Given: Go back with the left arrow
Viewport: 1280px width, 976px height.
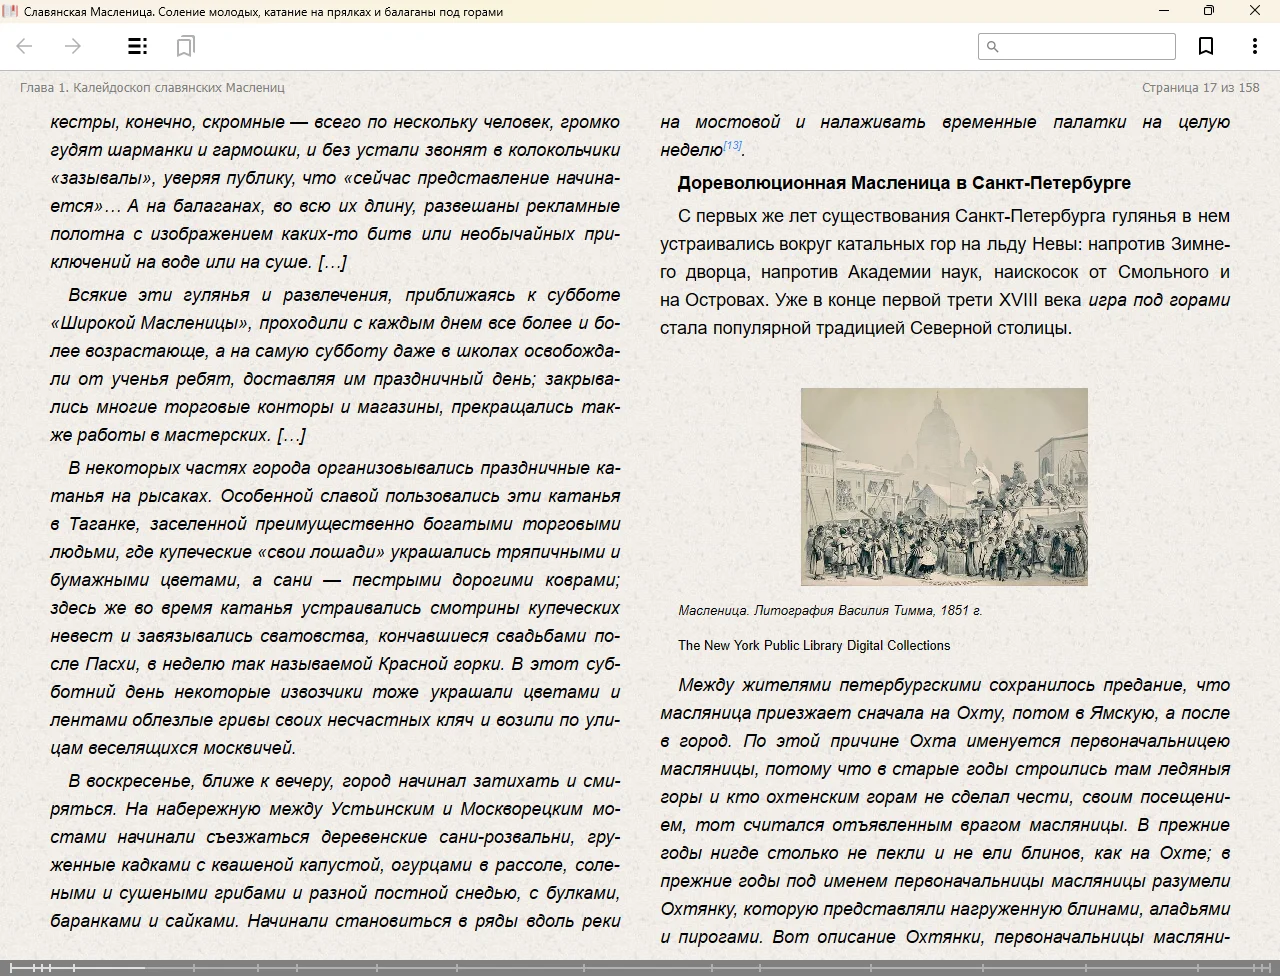Looking at the screenshot, I should coord(25,46).
